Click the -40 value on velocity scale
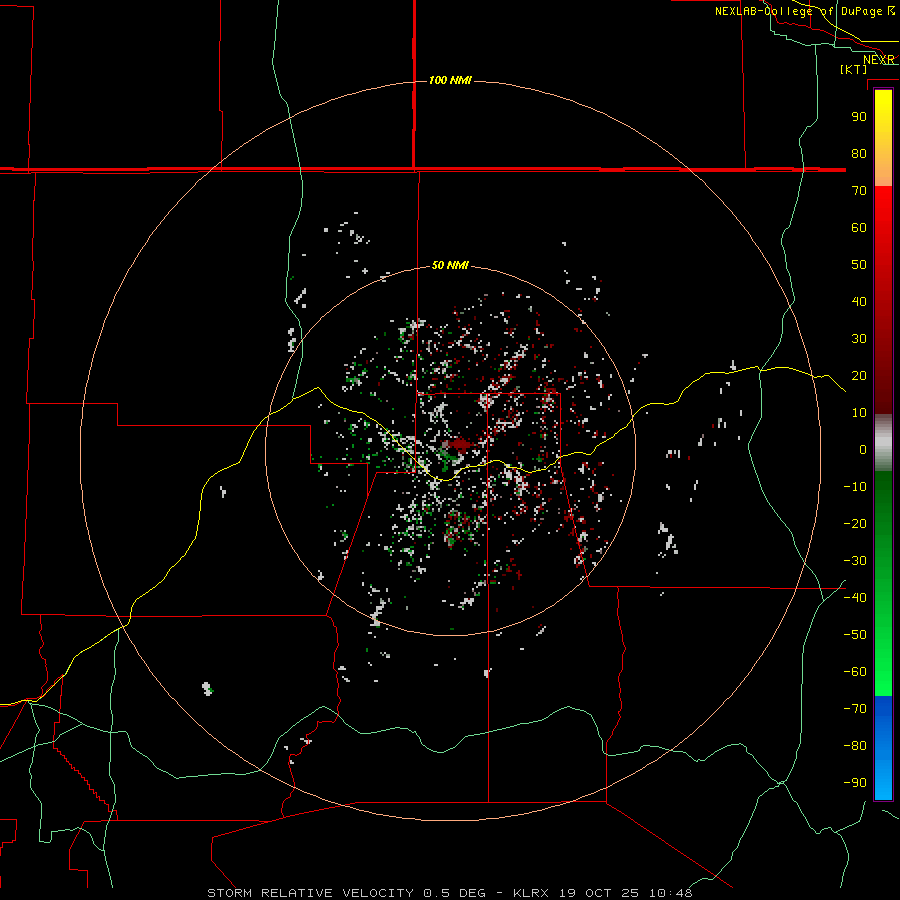Screen dimensions: 900x900 pos(855,598)
